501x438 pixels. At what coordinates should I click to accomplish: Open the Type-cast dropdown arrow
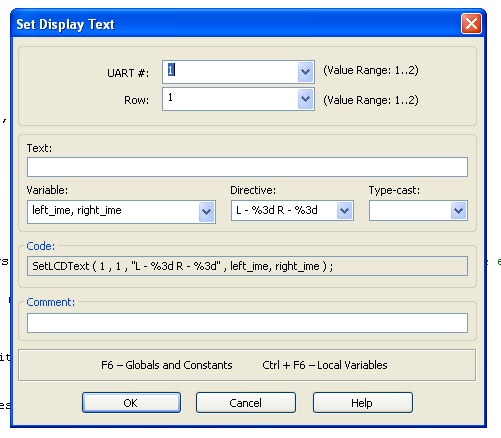click(x=458, y=211)
